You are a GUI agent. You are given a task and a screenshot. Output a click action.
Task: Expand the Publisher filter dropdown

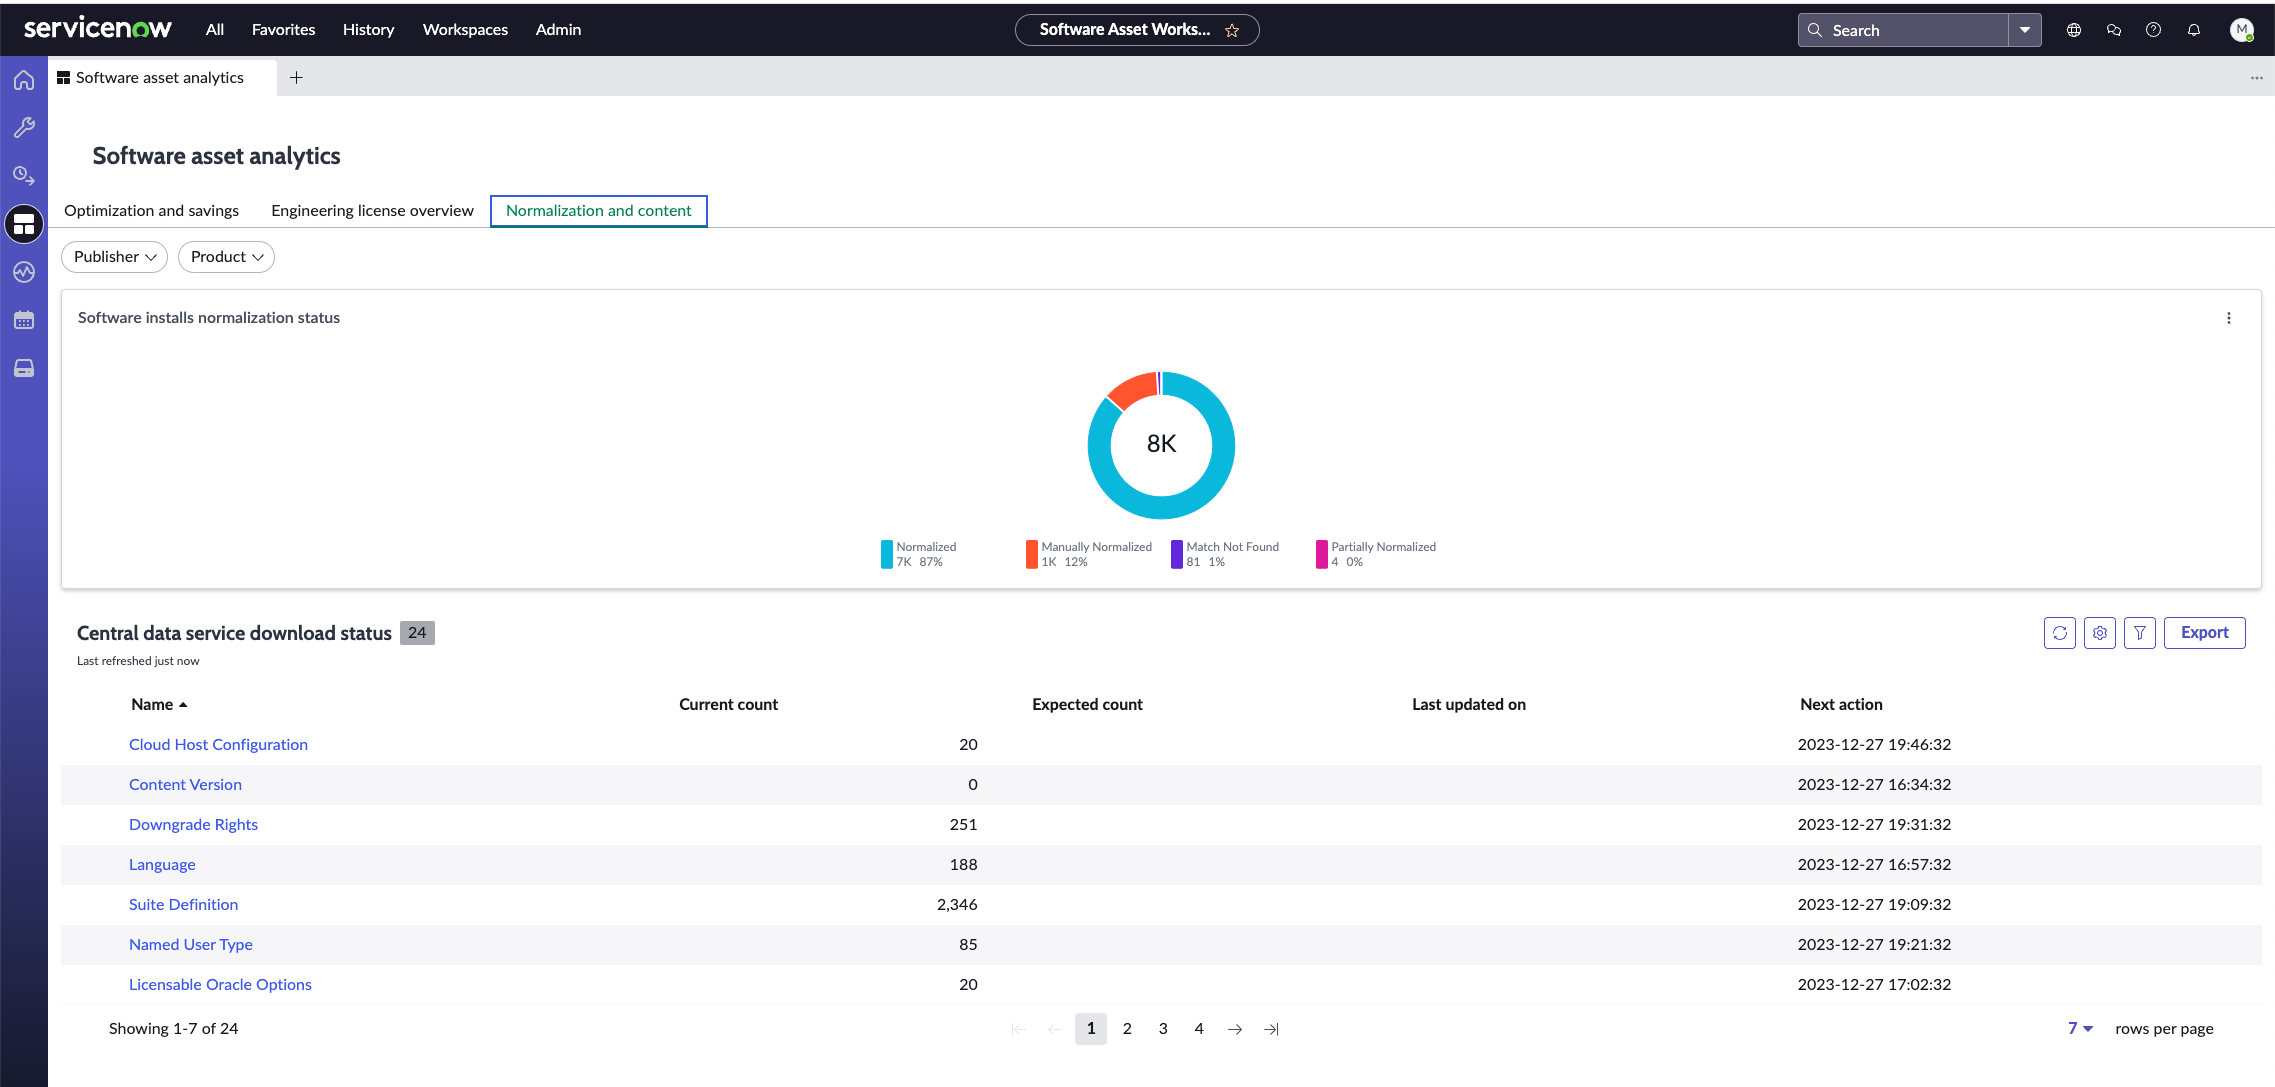[114, 257]
